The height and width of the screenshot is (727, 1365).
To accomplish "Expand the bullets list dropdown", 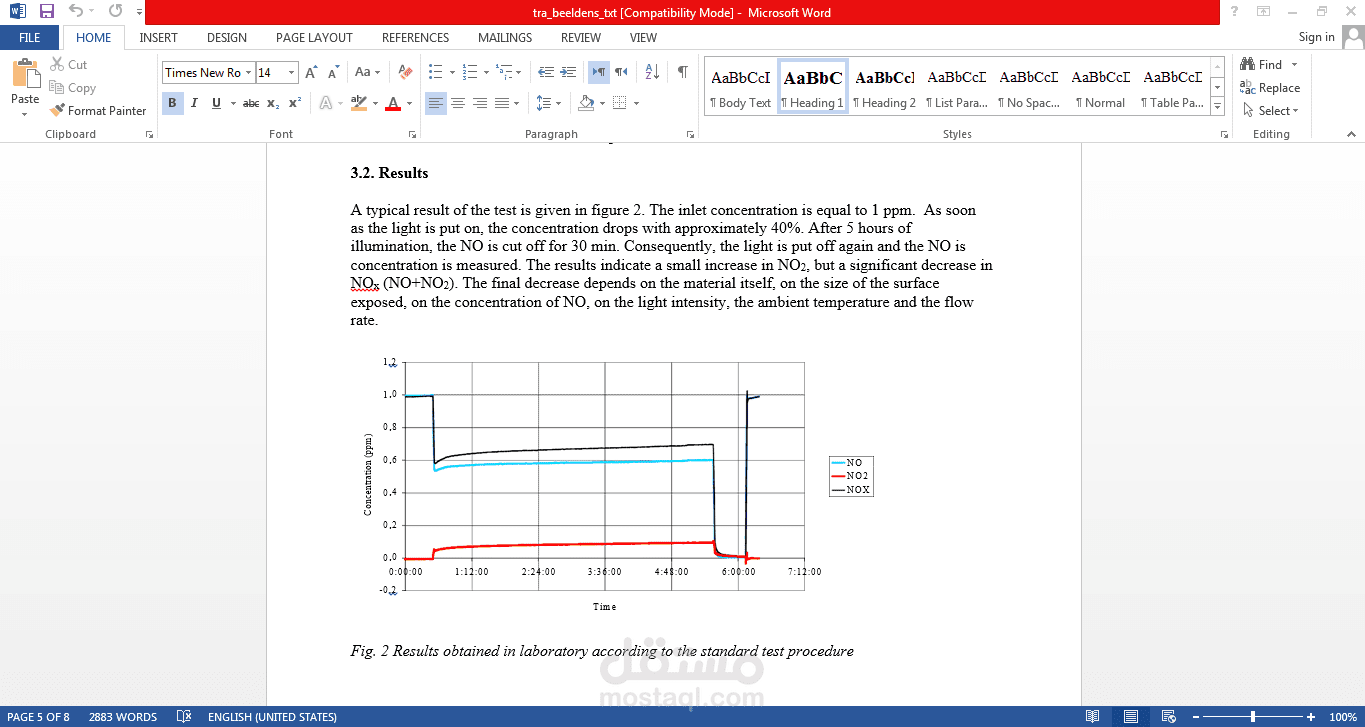I will (452, 72).
